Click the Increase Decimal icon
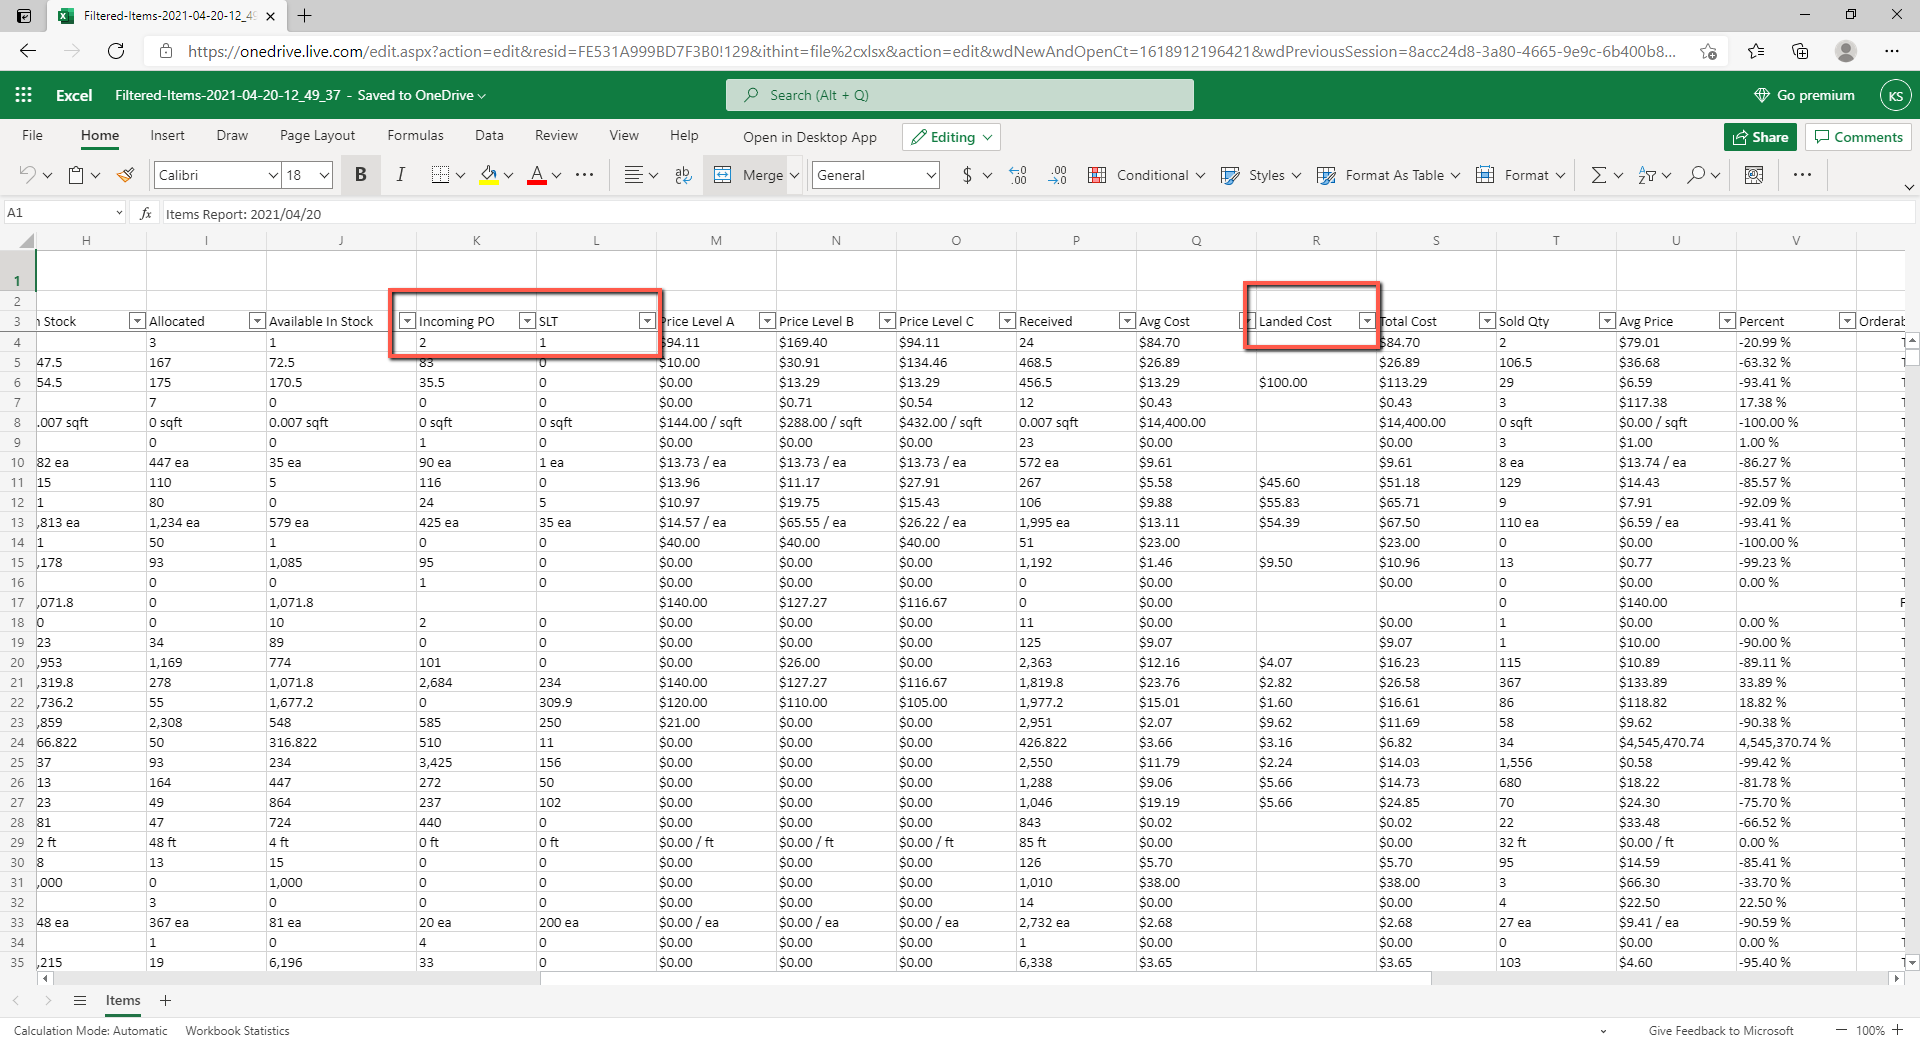 pos(1018,175)
